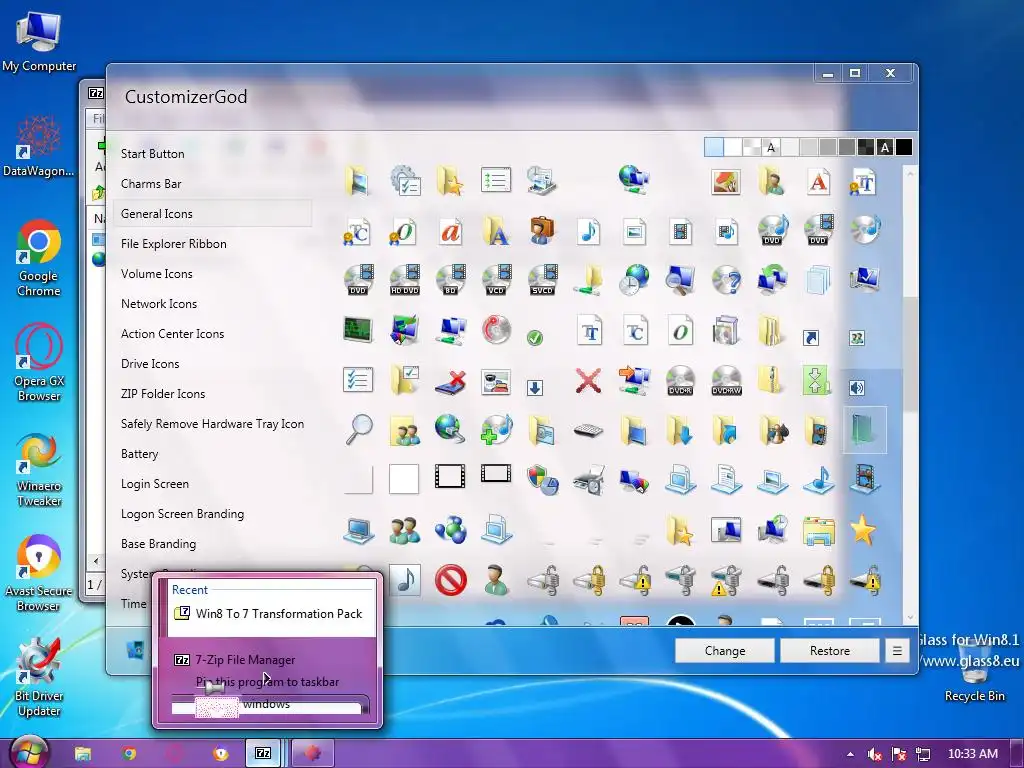The image size is (1024, 768).
Task: Select the user with briefcase icon
Action: [x=542, y=231]
